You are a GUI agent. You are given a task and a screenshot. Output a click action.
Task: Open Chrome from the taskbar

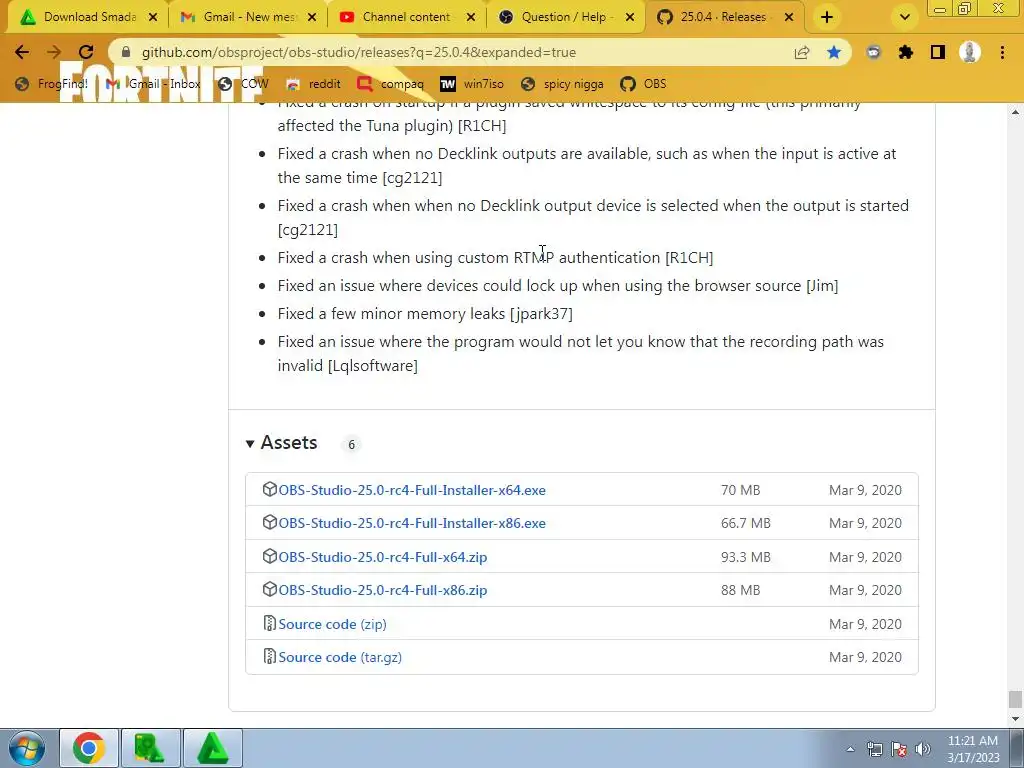click(x=89, y=748)
